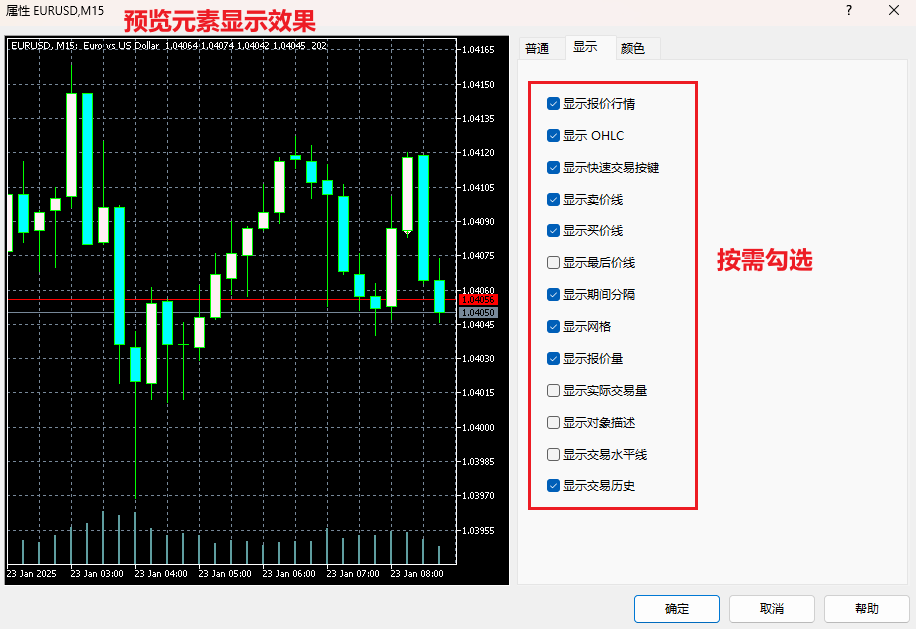Uncheck 显示卖价线 checkbox
This screenshot has width=916, height=629.
pos(554,199)
